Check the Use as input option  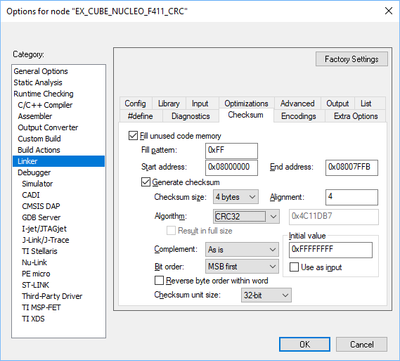(294, 267)
